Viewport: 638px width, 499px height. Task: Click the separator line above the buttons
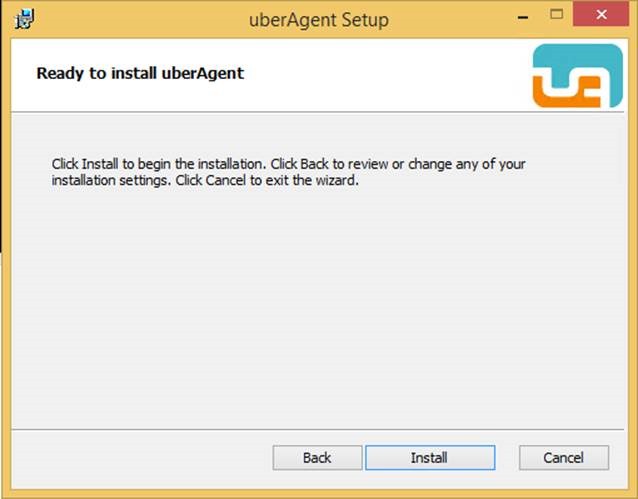[317, 429]
